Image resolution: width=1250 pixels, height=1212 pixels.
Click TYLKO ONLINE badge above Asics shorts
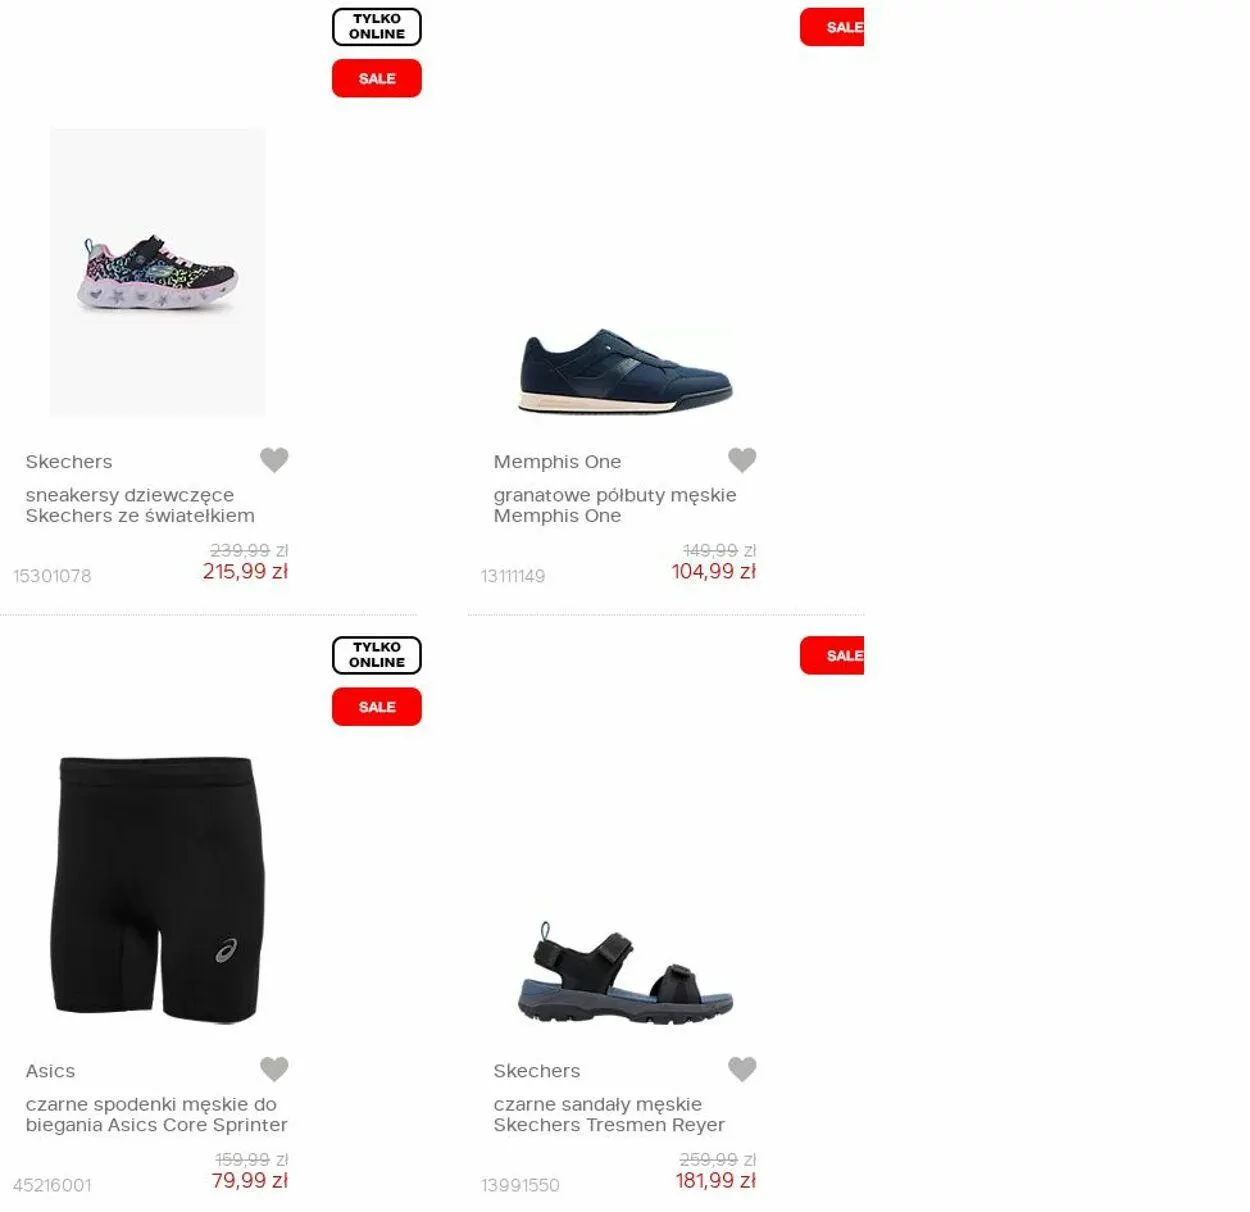377,655
